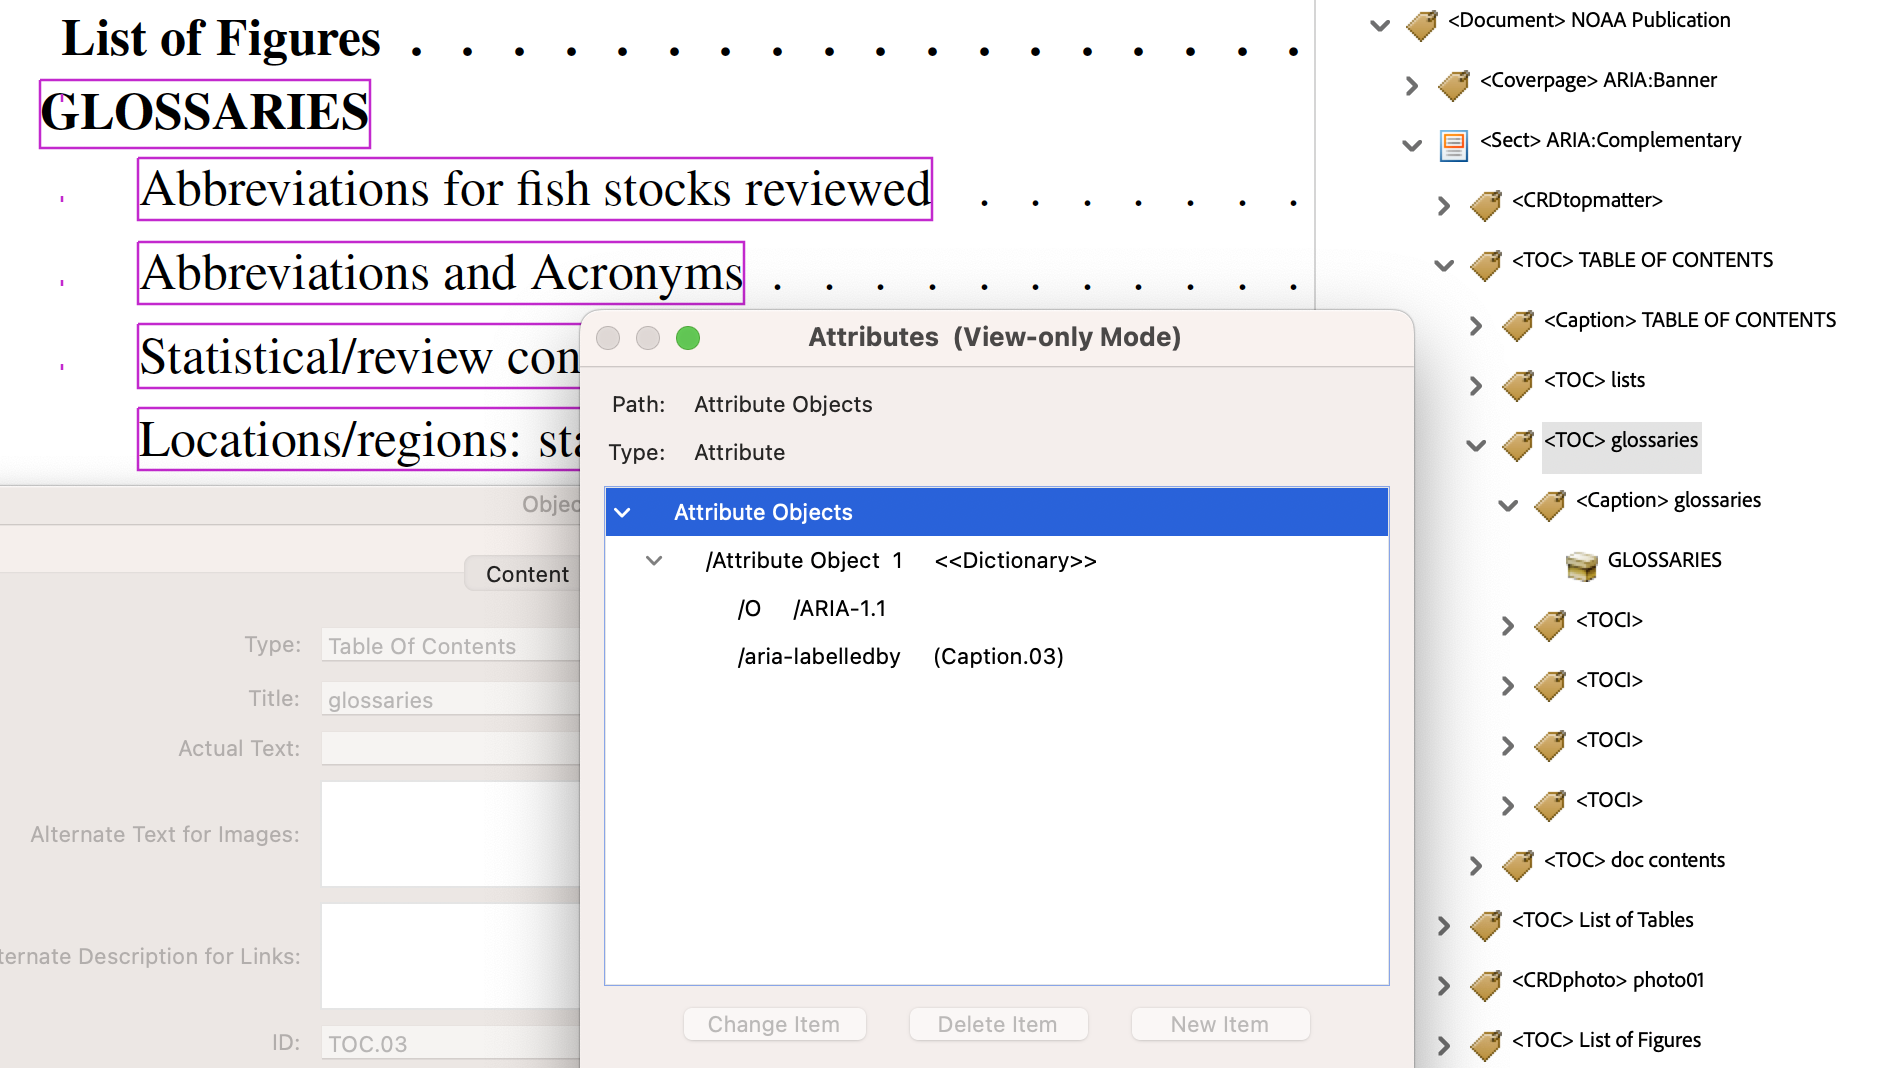This screenshot has height=1068, width=1880.
Task: Collapse the Caption glossaries node
Action: click(x=1508, y=506)
